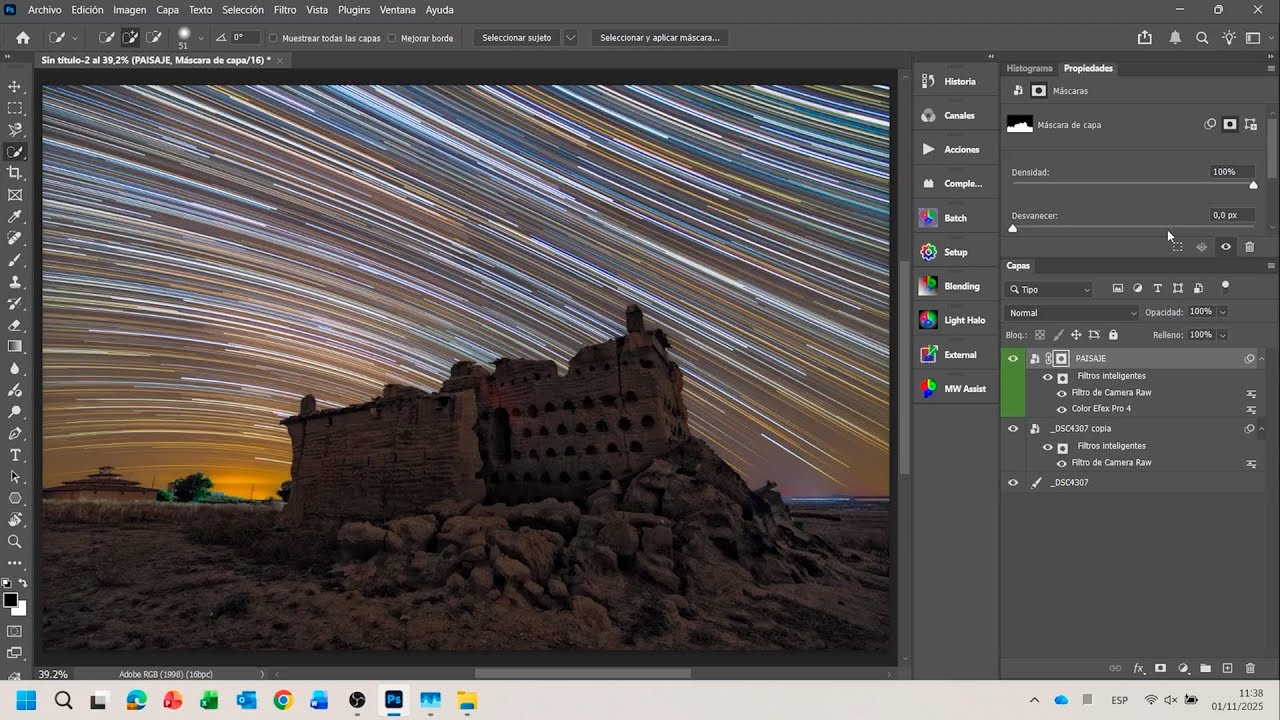Toggle Color Efex Pro 4 filter visibility
Screen dimensions: 1280x720
1062,409
